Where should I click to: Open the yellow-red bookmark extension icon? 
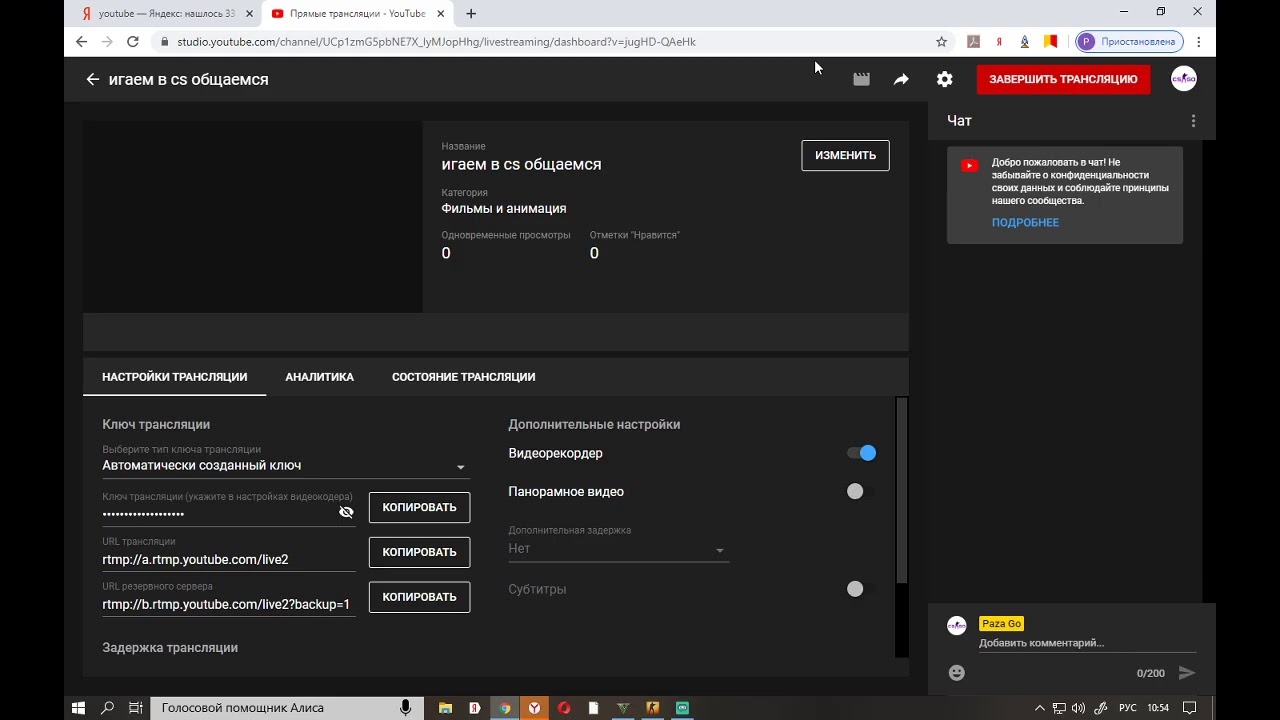click(1051, 42)
